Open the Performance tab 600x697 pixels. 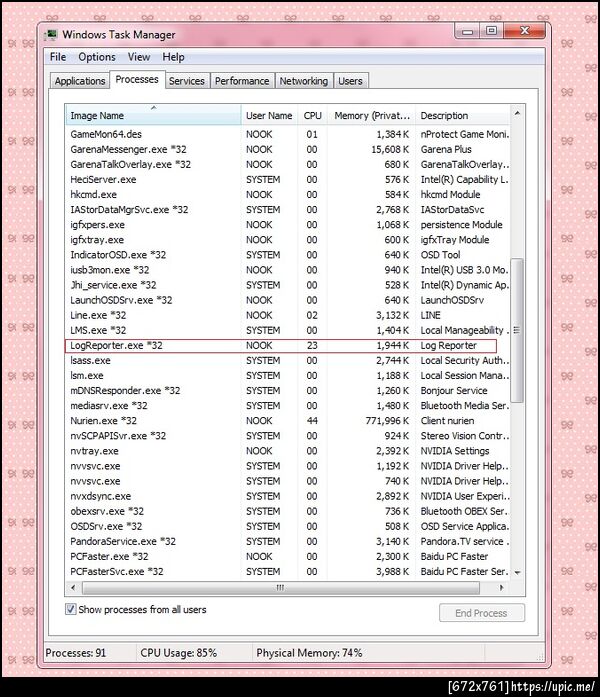tap(242, 81)
